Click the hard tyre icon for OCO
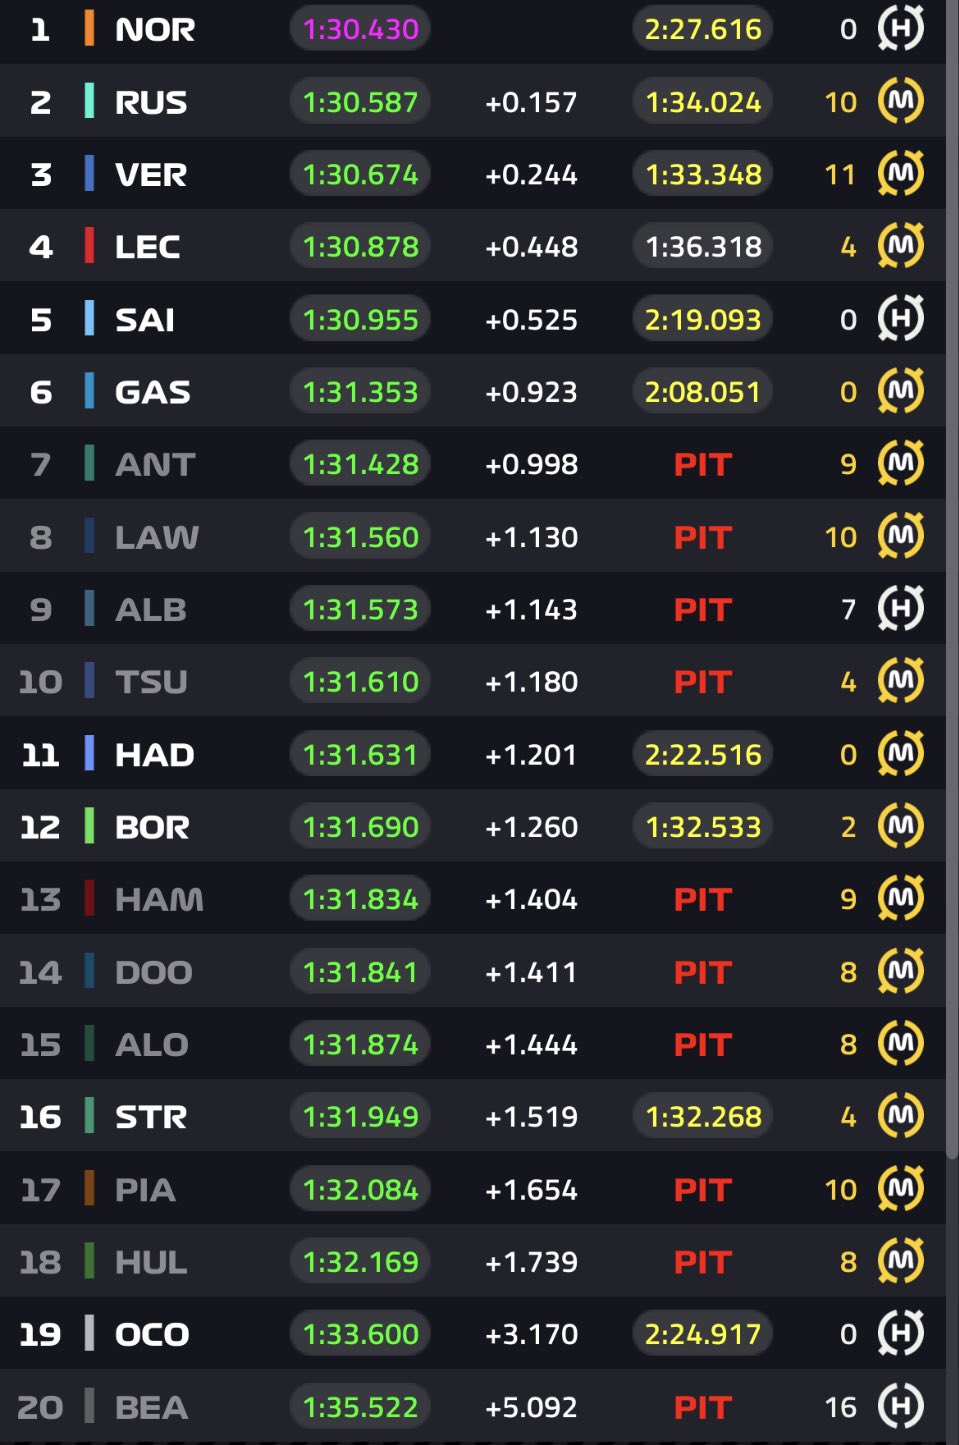The width and height of the screenshot is (959, 1445). 900,1333
